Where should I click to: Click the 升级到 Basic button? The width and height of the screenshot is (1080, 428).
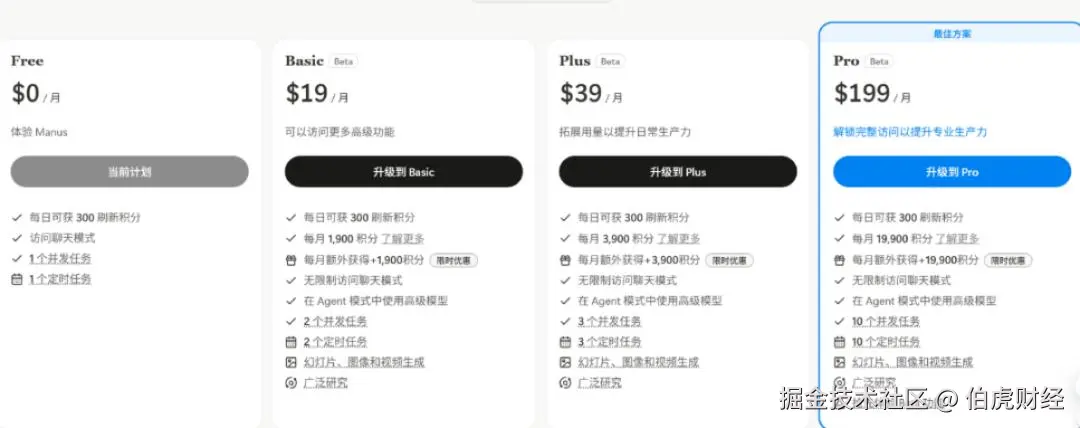404,172
